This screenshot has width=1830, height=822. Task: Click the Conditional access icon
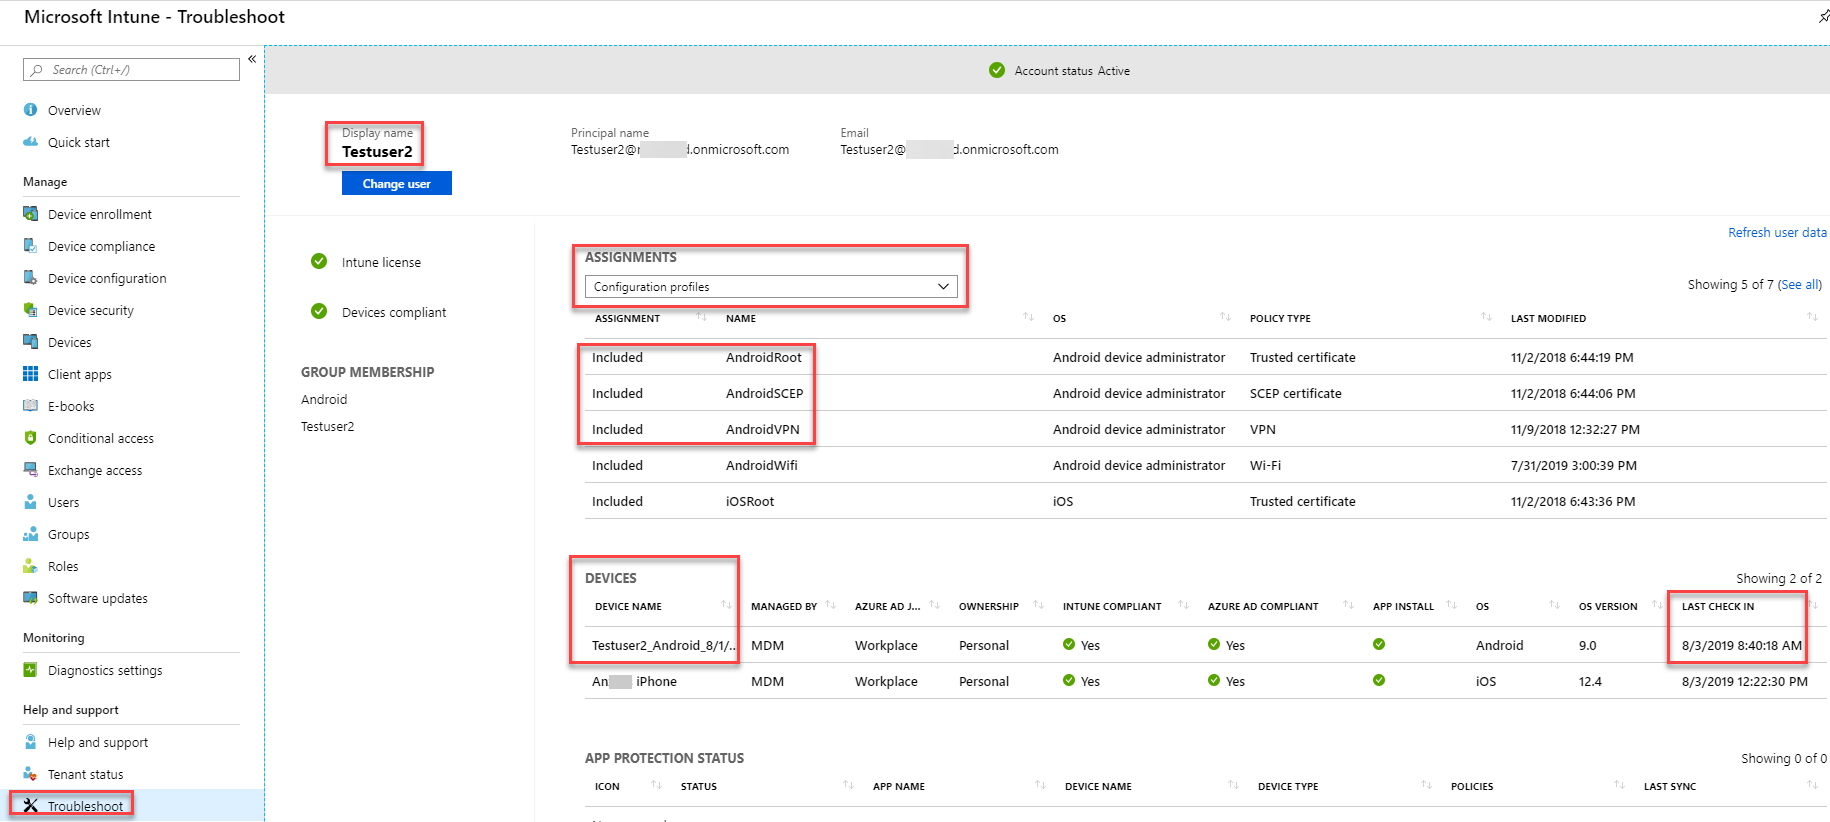click(31, 438)
